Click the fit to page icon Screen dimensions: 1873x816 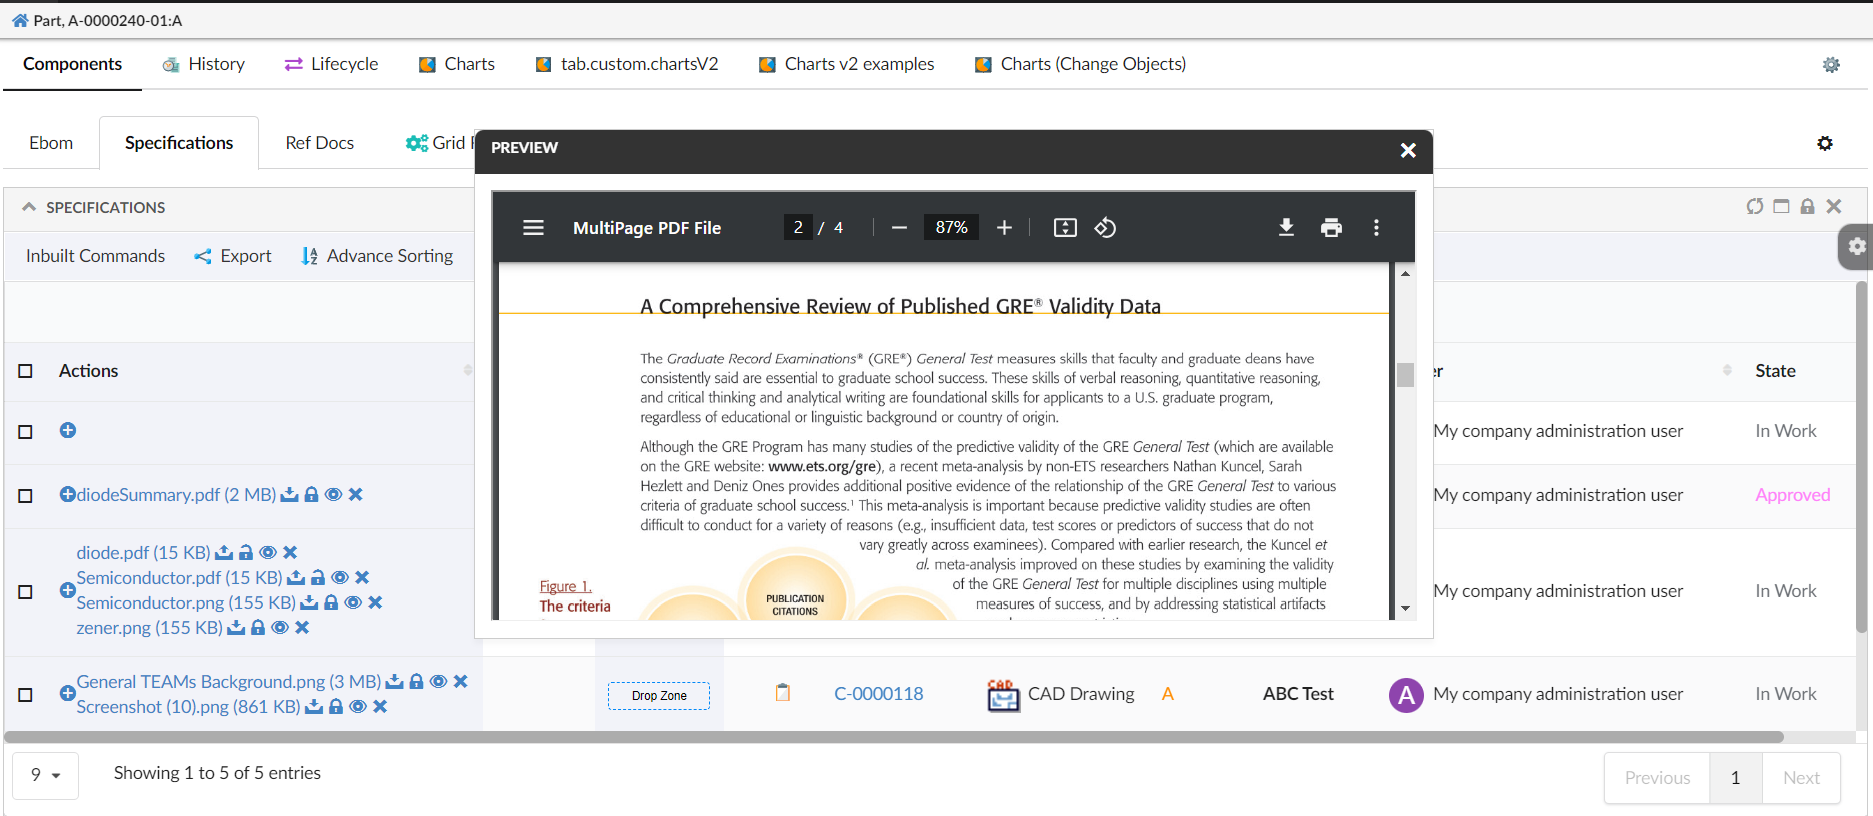click(1065, 228)
